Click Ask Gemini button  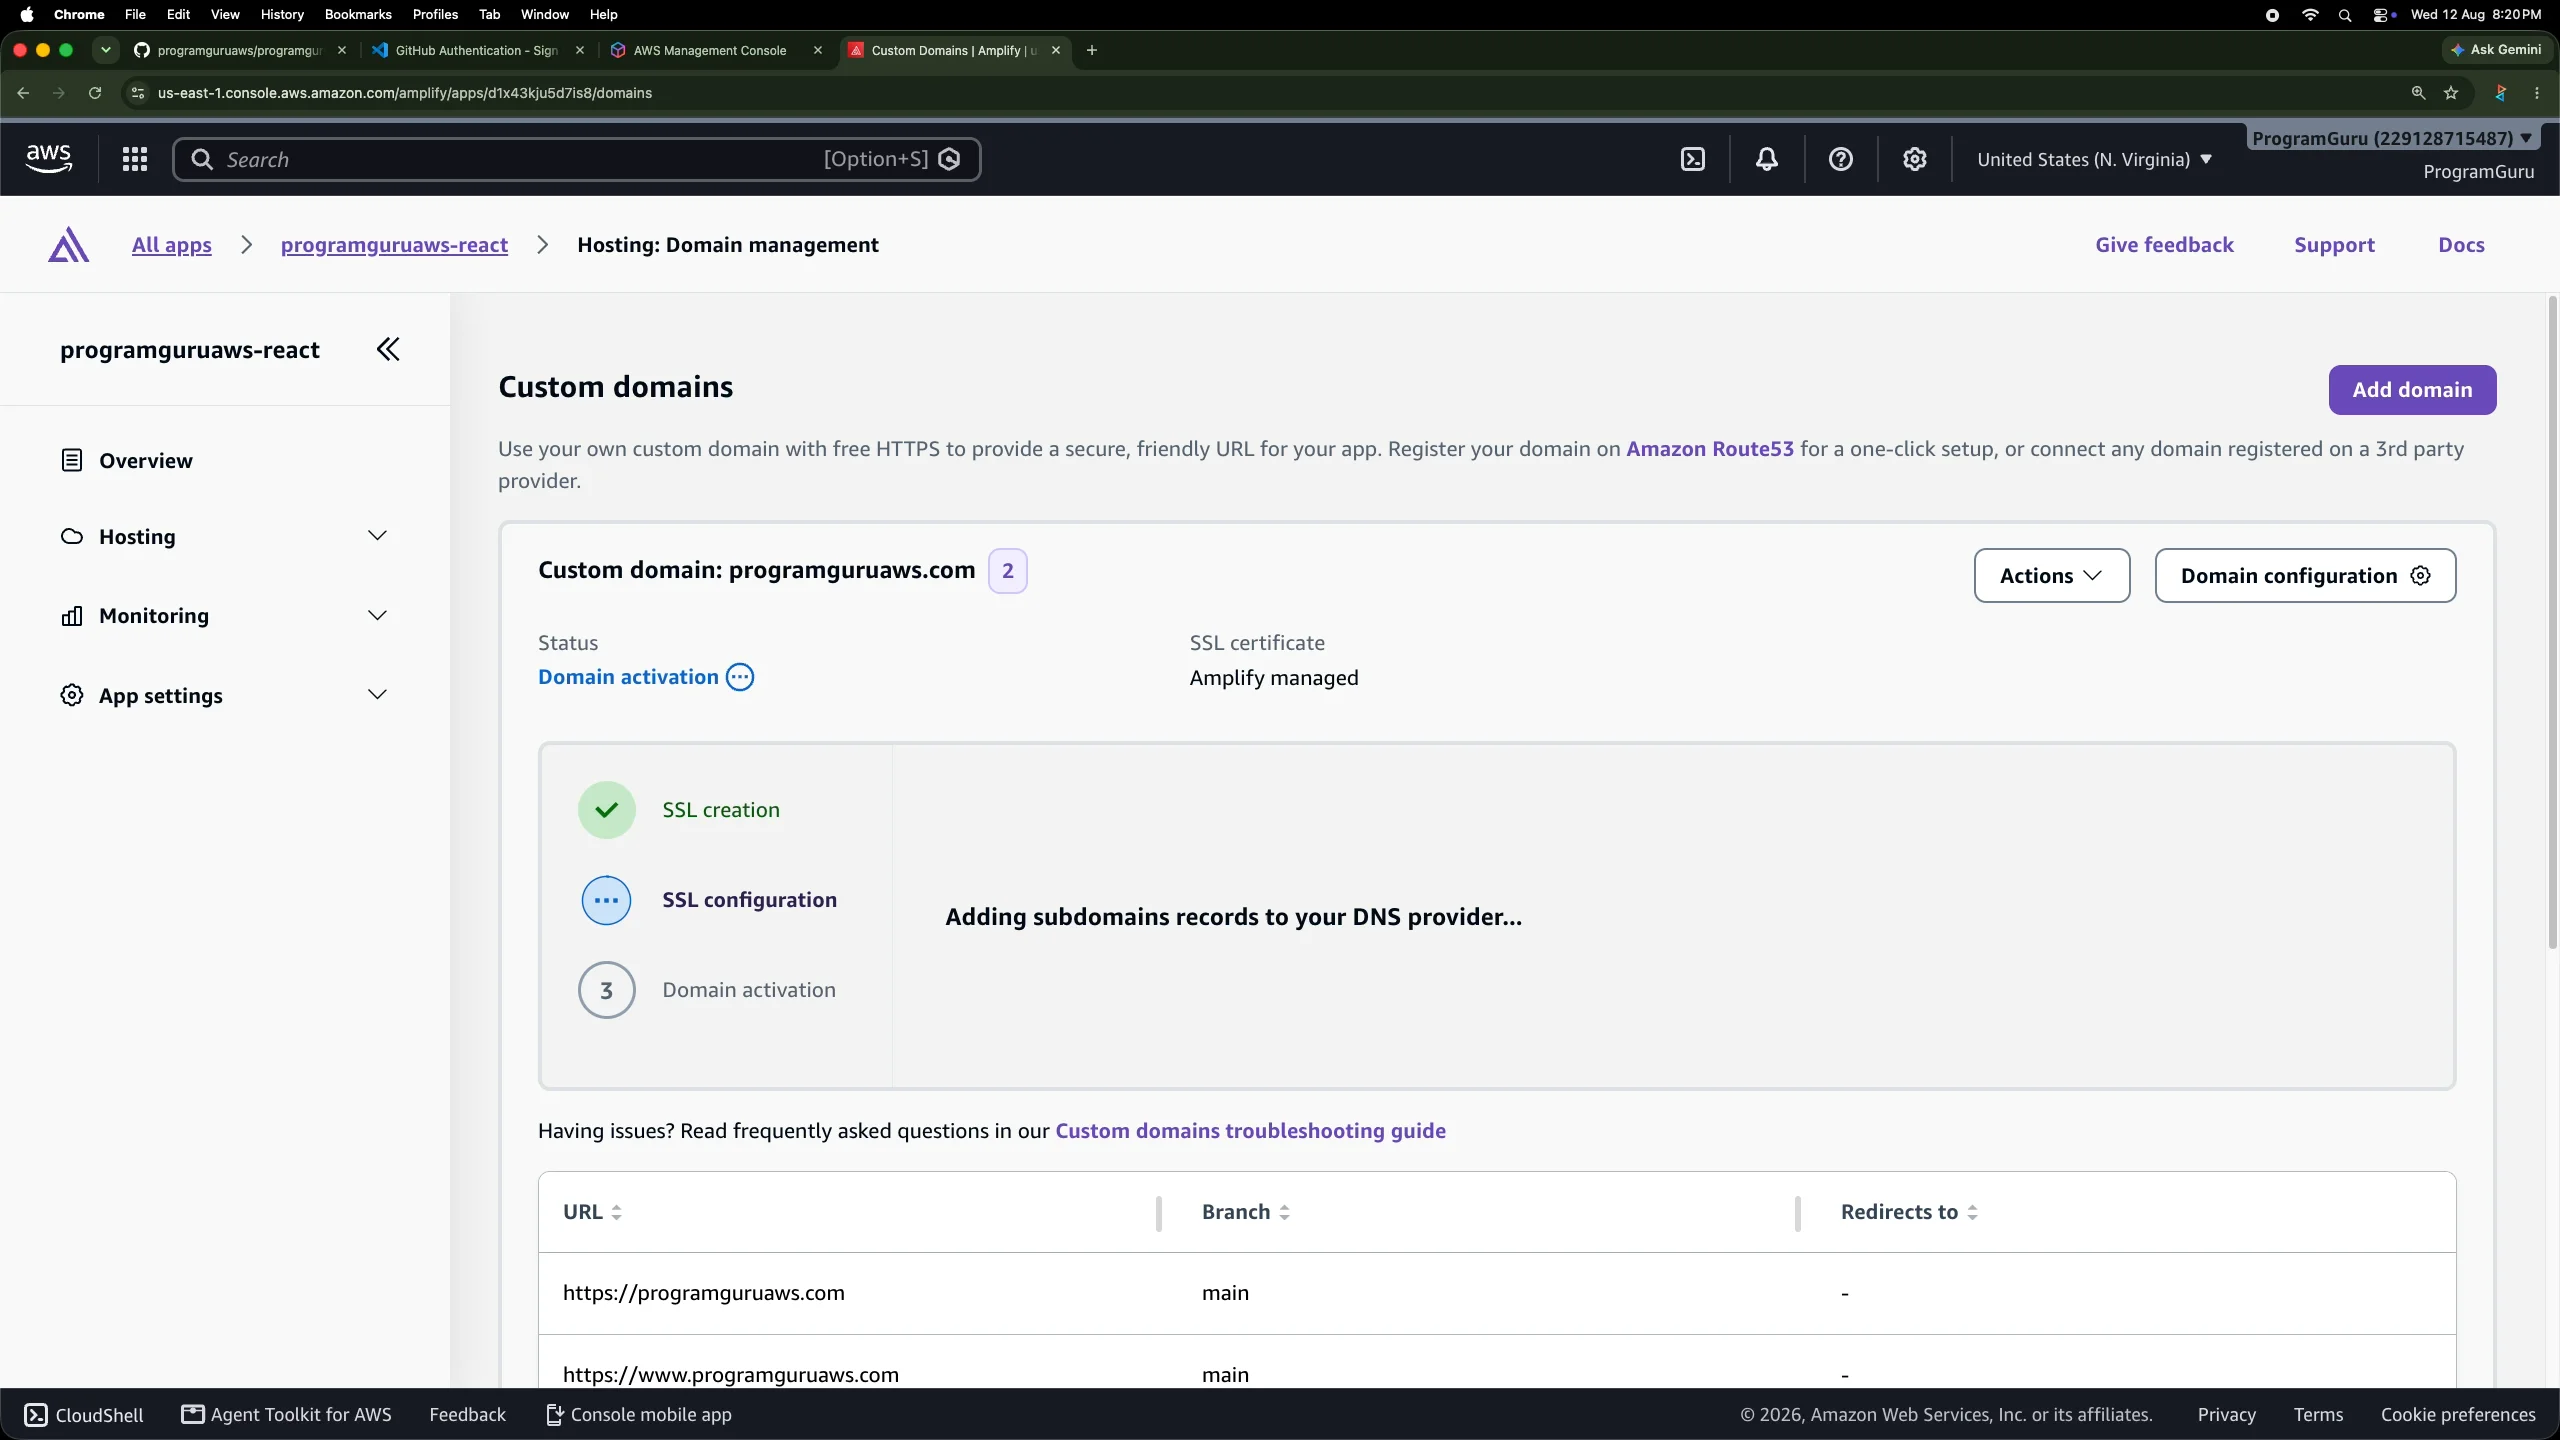click(2496, 50)
